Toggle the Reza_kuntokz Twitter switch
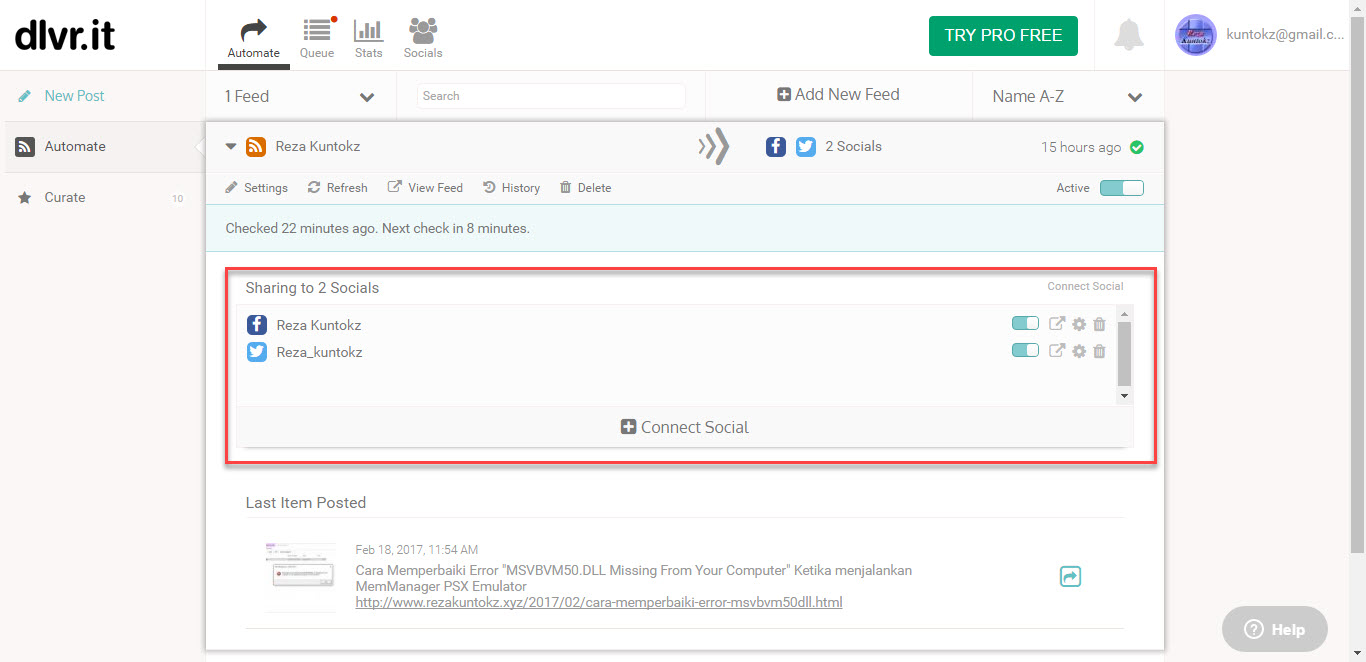1366x662 pixels. click(1025, 350)
